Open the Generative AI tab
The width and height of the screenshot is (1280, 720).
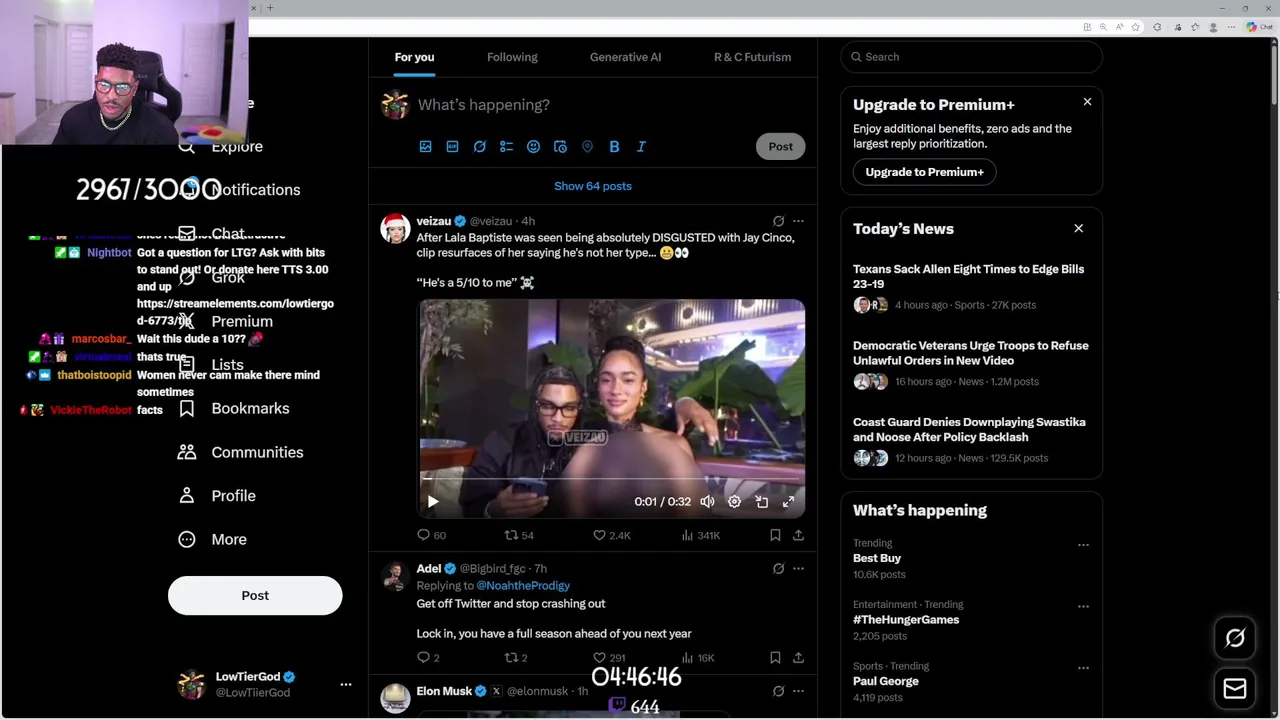pyautogui.click(x=625, y=57)
